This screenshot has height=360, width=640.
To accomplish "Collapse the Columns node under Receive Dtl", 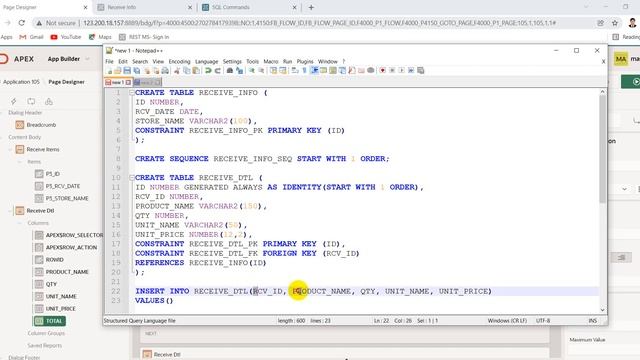I will point(19,223).
